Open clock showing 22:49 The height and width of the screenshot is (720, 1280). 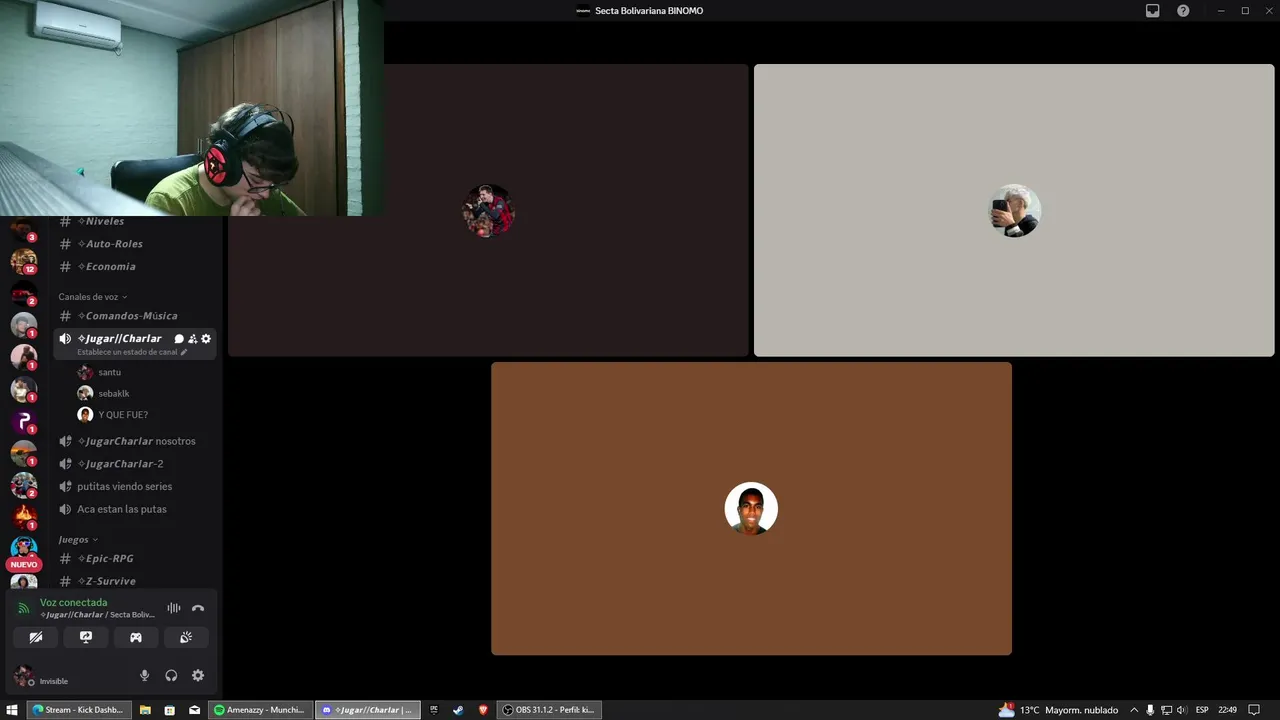click(x=1227, y=710)
